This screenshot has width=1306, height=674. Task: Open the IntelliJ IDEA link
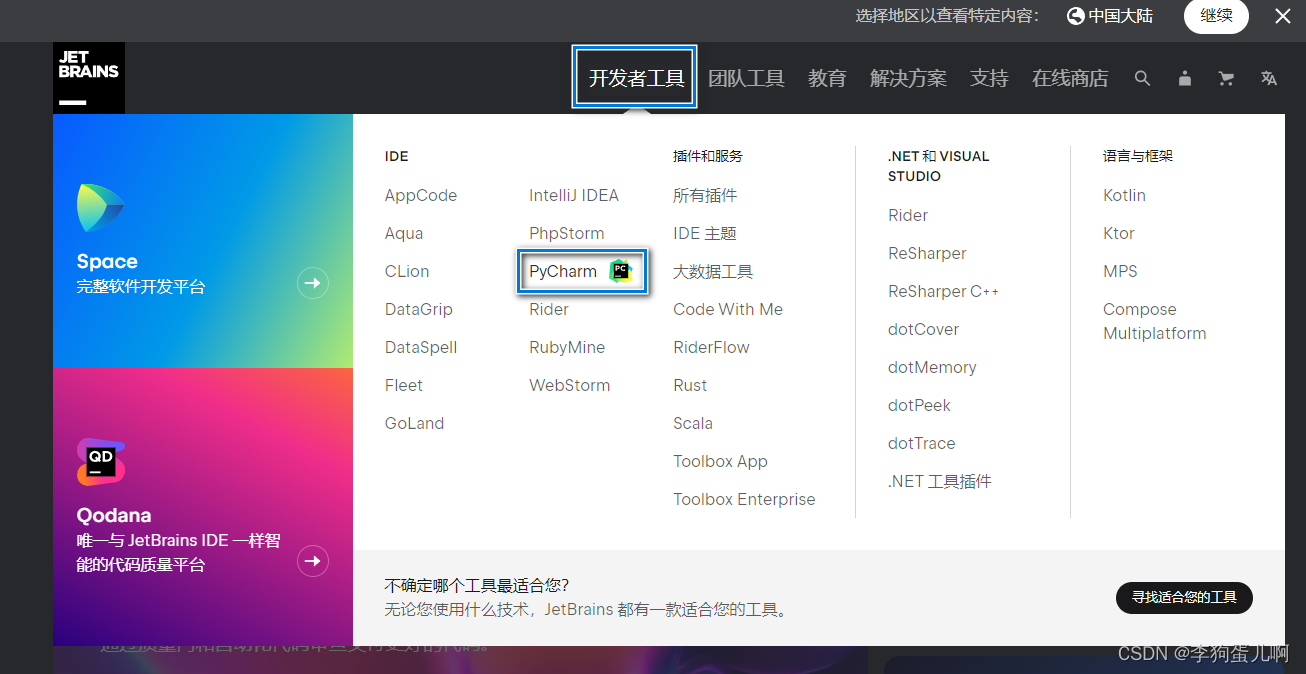574,195
